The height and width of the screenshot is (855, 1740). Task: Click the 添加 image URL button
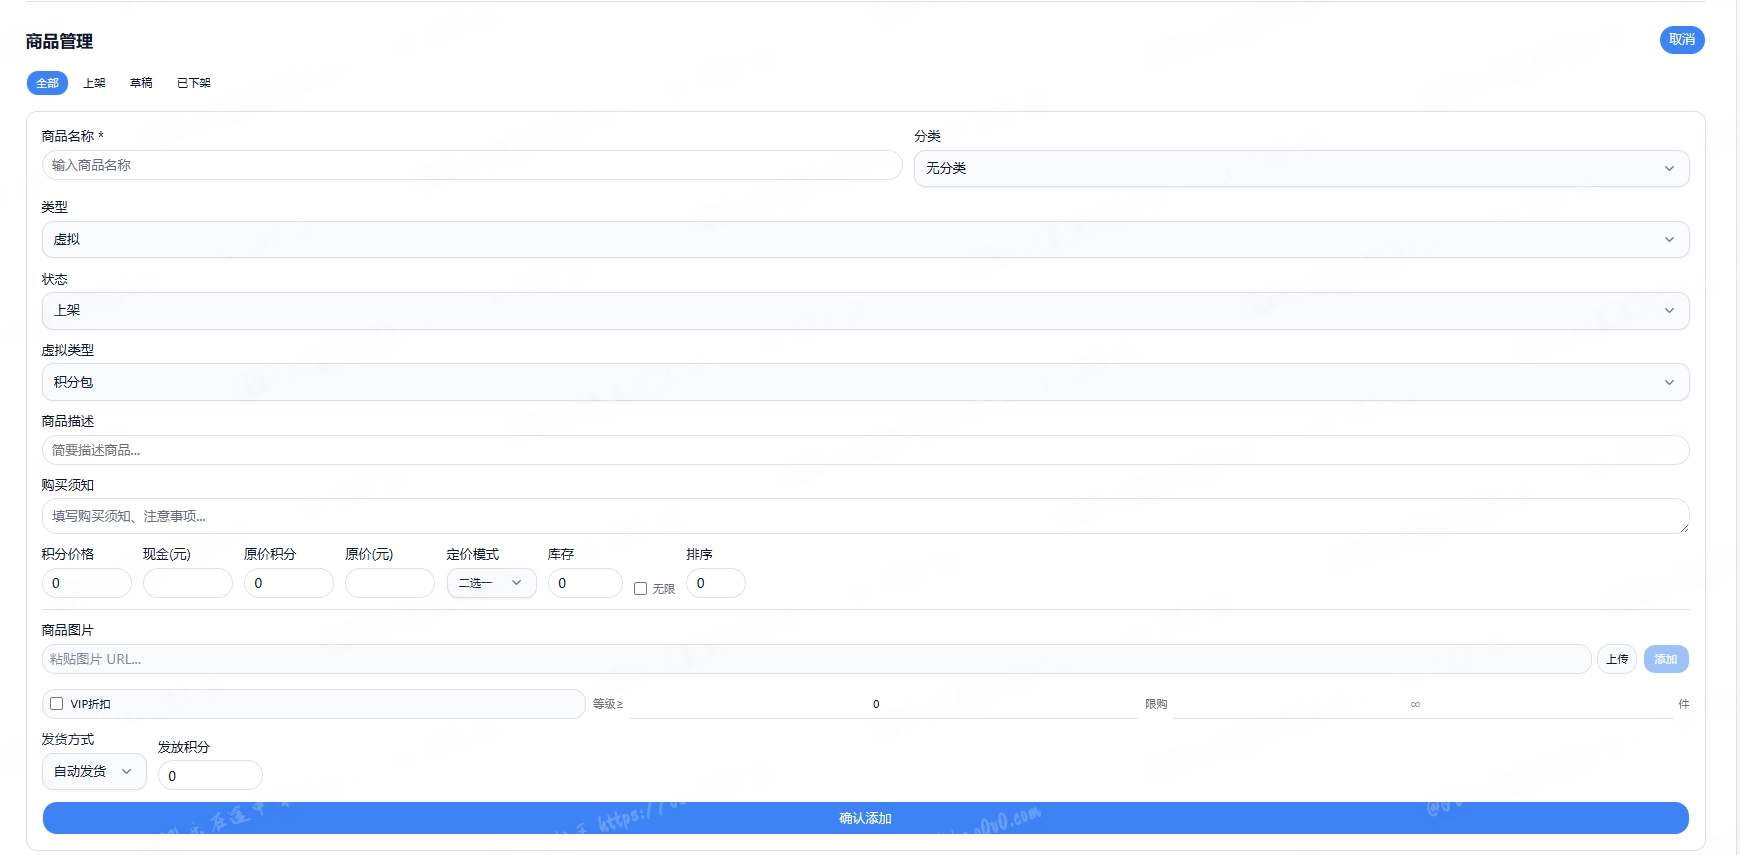coord(1666,659)
